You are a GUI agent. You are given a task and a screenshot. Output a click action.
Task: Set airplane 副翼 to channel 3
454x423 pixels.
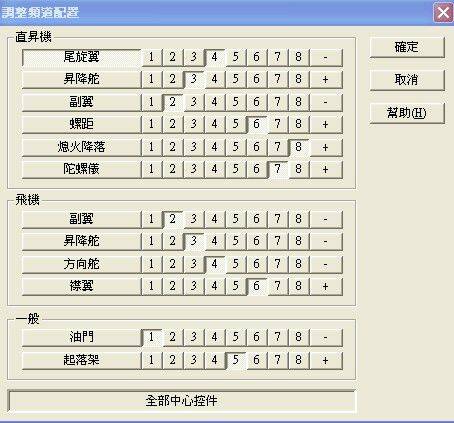194,219
